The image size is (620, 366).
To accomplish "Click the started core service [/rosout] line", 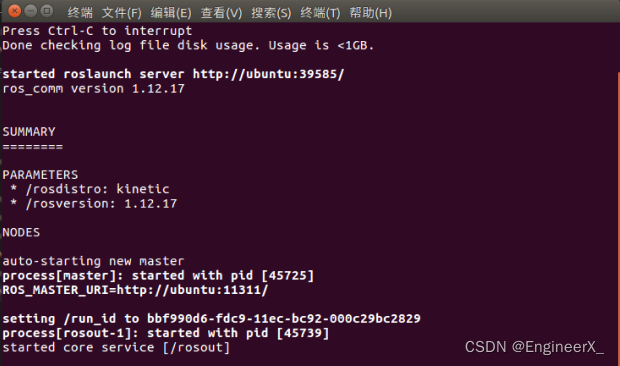I will coord(116,348).
